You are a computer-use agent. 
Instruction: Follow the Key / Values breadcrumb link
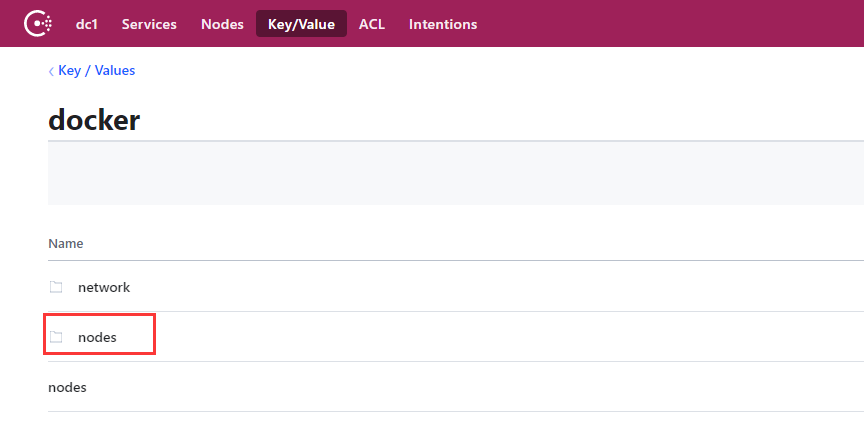[x=96, y=71]
